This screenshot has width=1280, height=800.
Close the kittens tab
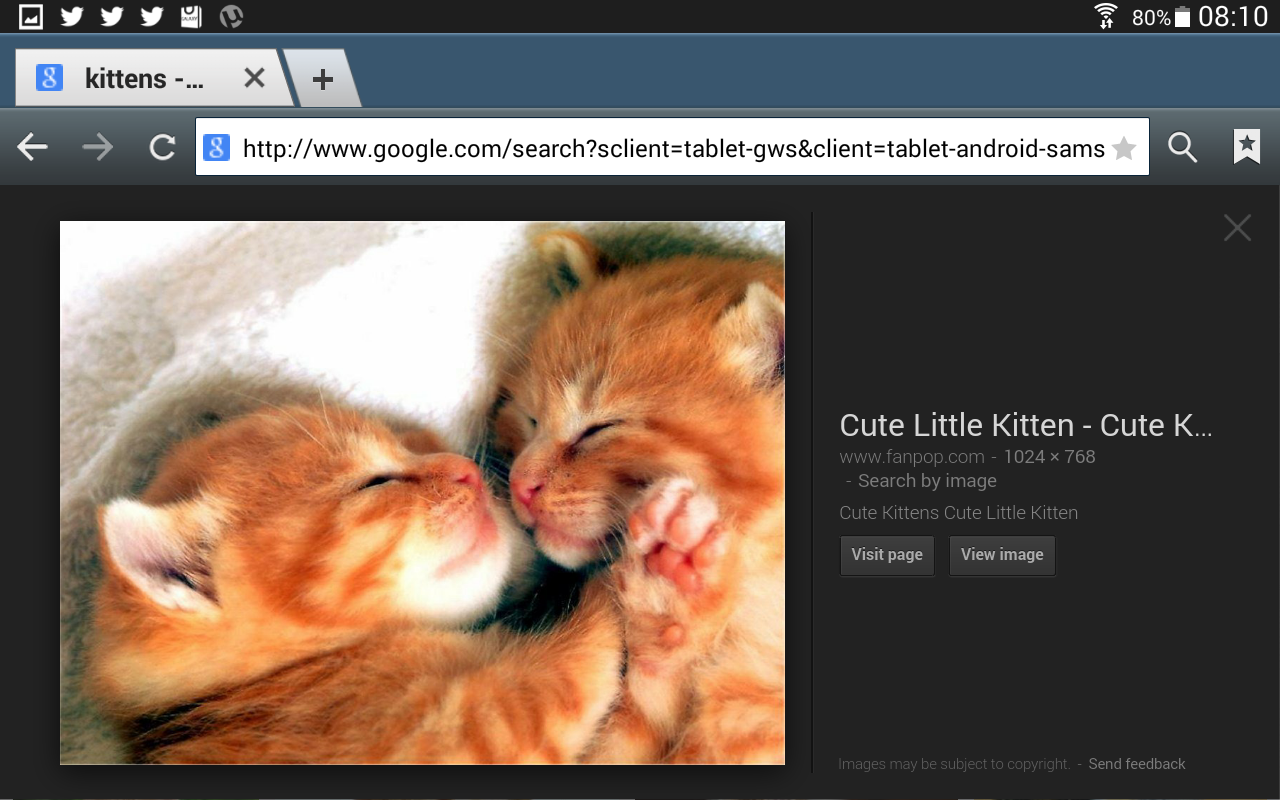(255, 78)
